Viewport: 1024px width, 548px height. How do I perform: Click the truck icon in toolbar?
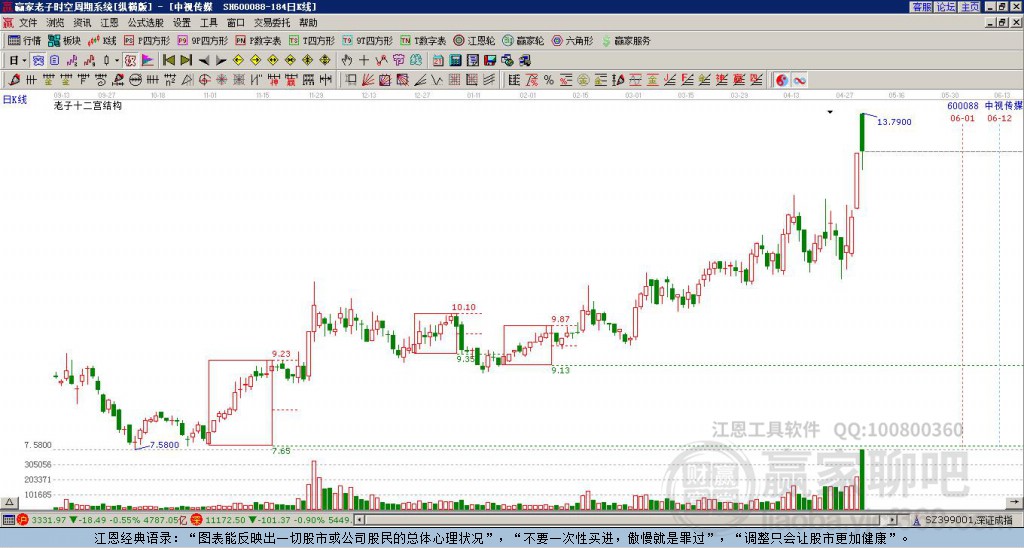coord(524,61)
